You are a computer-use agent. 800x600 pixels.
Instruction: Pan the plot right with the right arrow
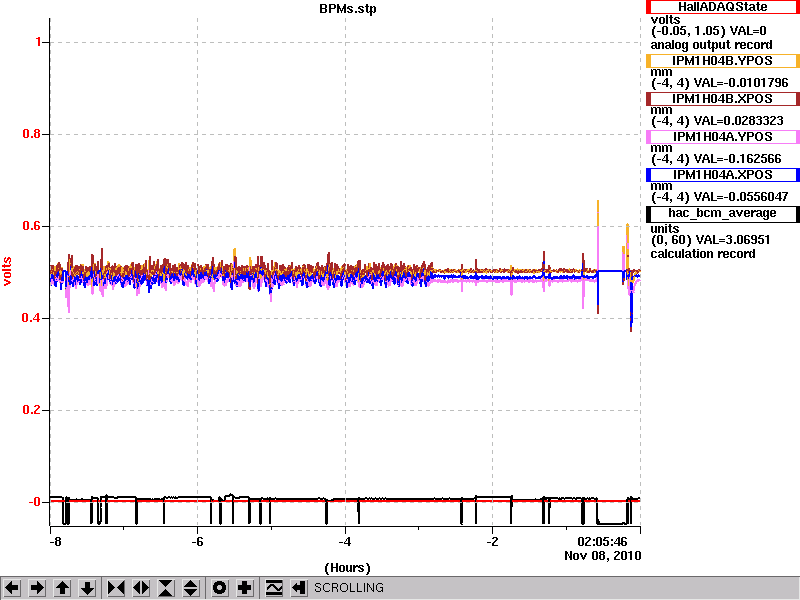37,588
